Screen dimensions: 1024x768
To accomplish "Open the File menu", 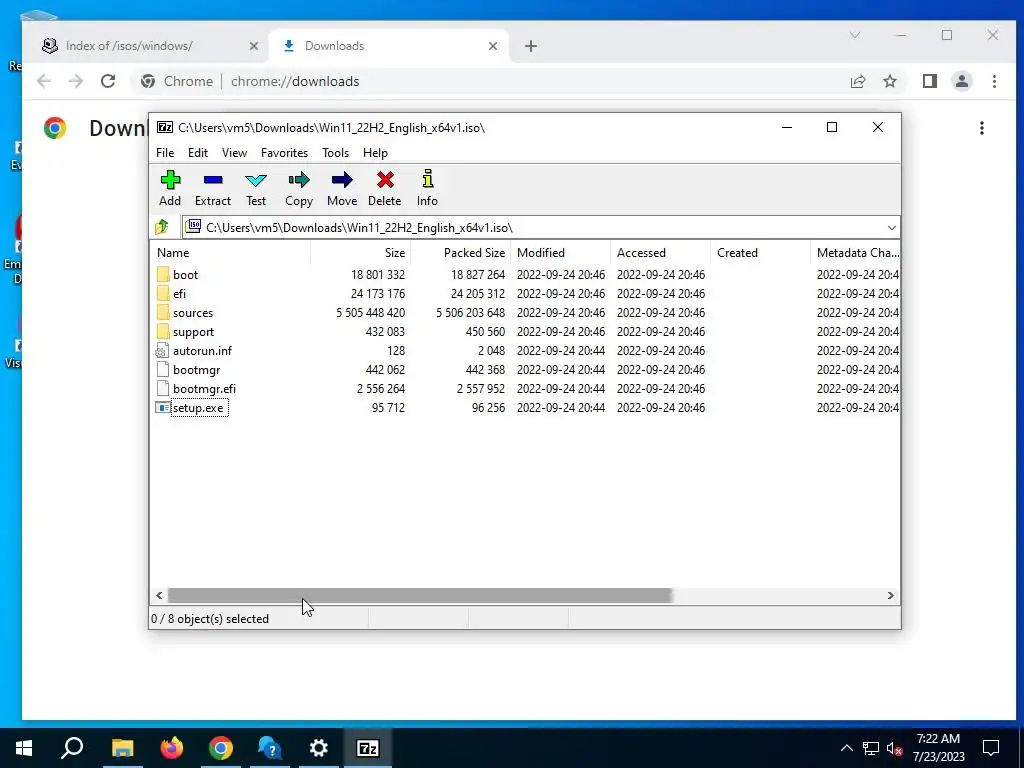I will [x=165, y=152].
